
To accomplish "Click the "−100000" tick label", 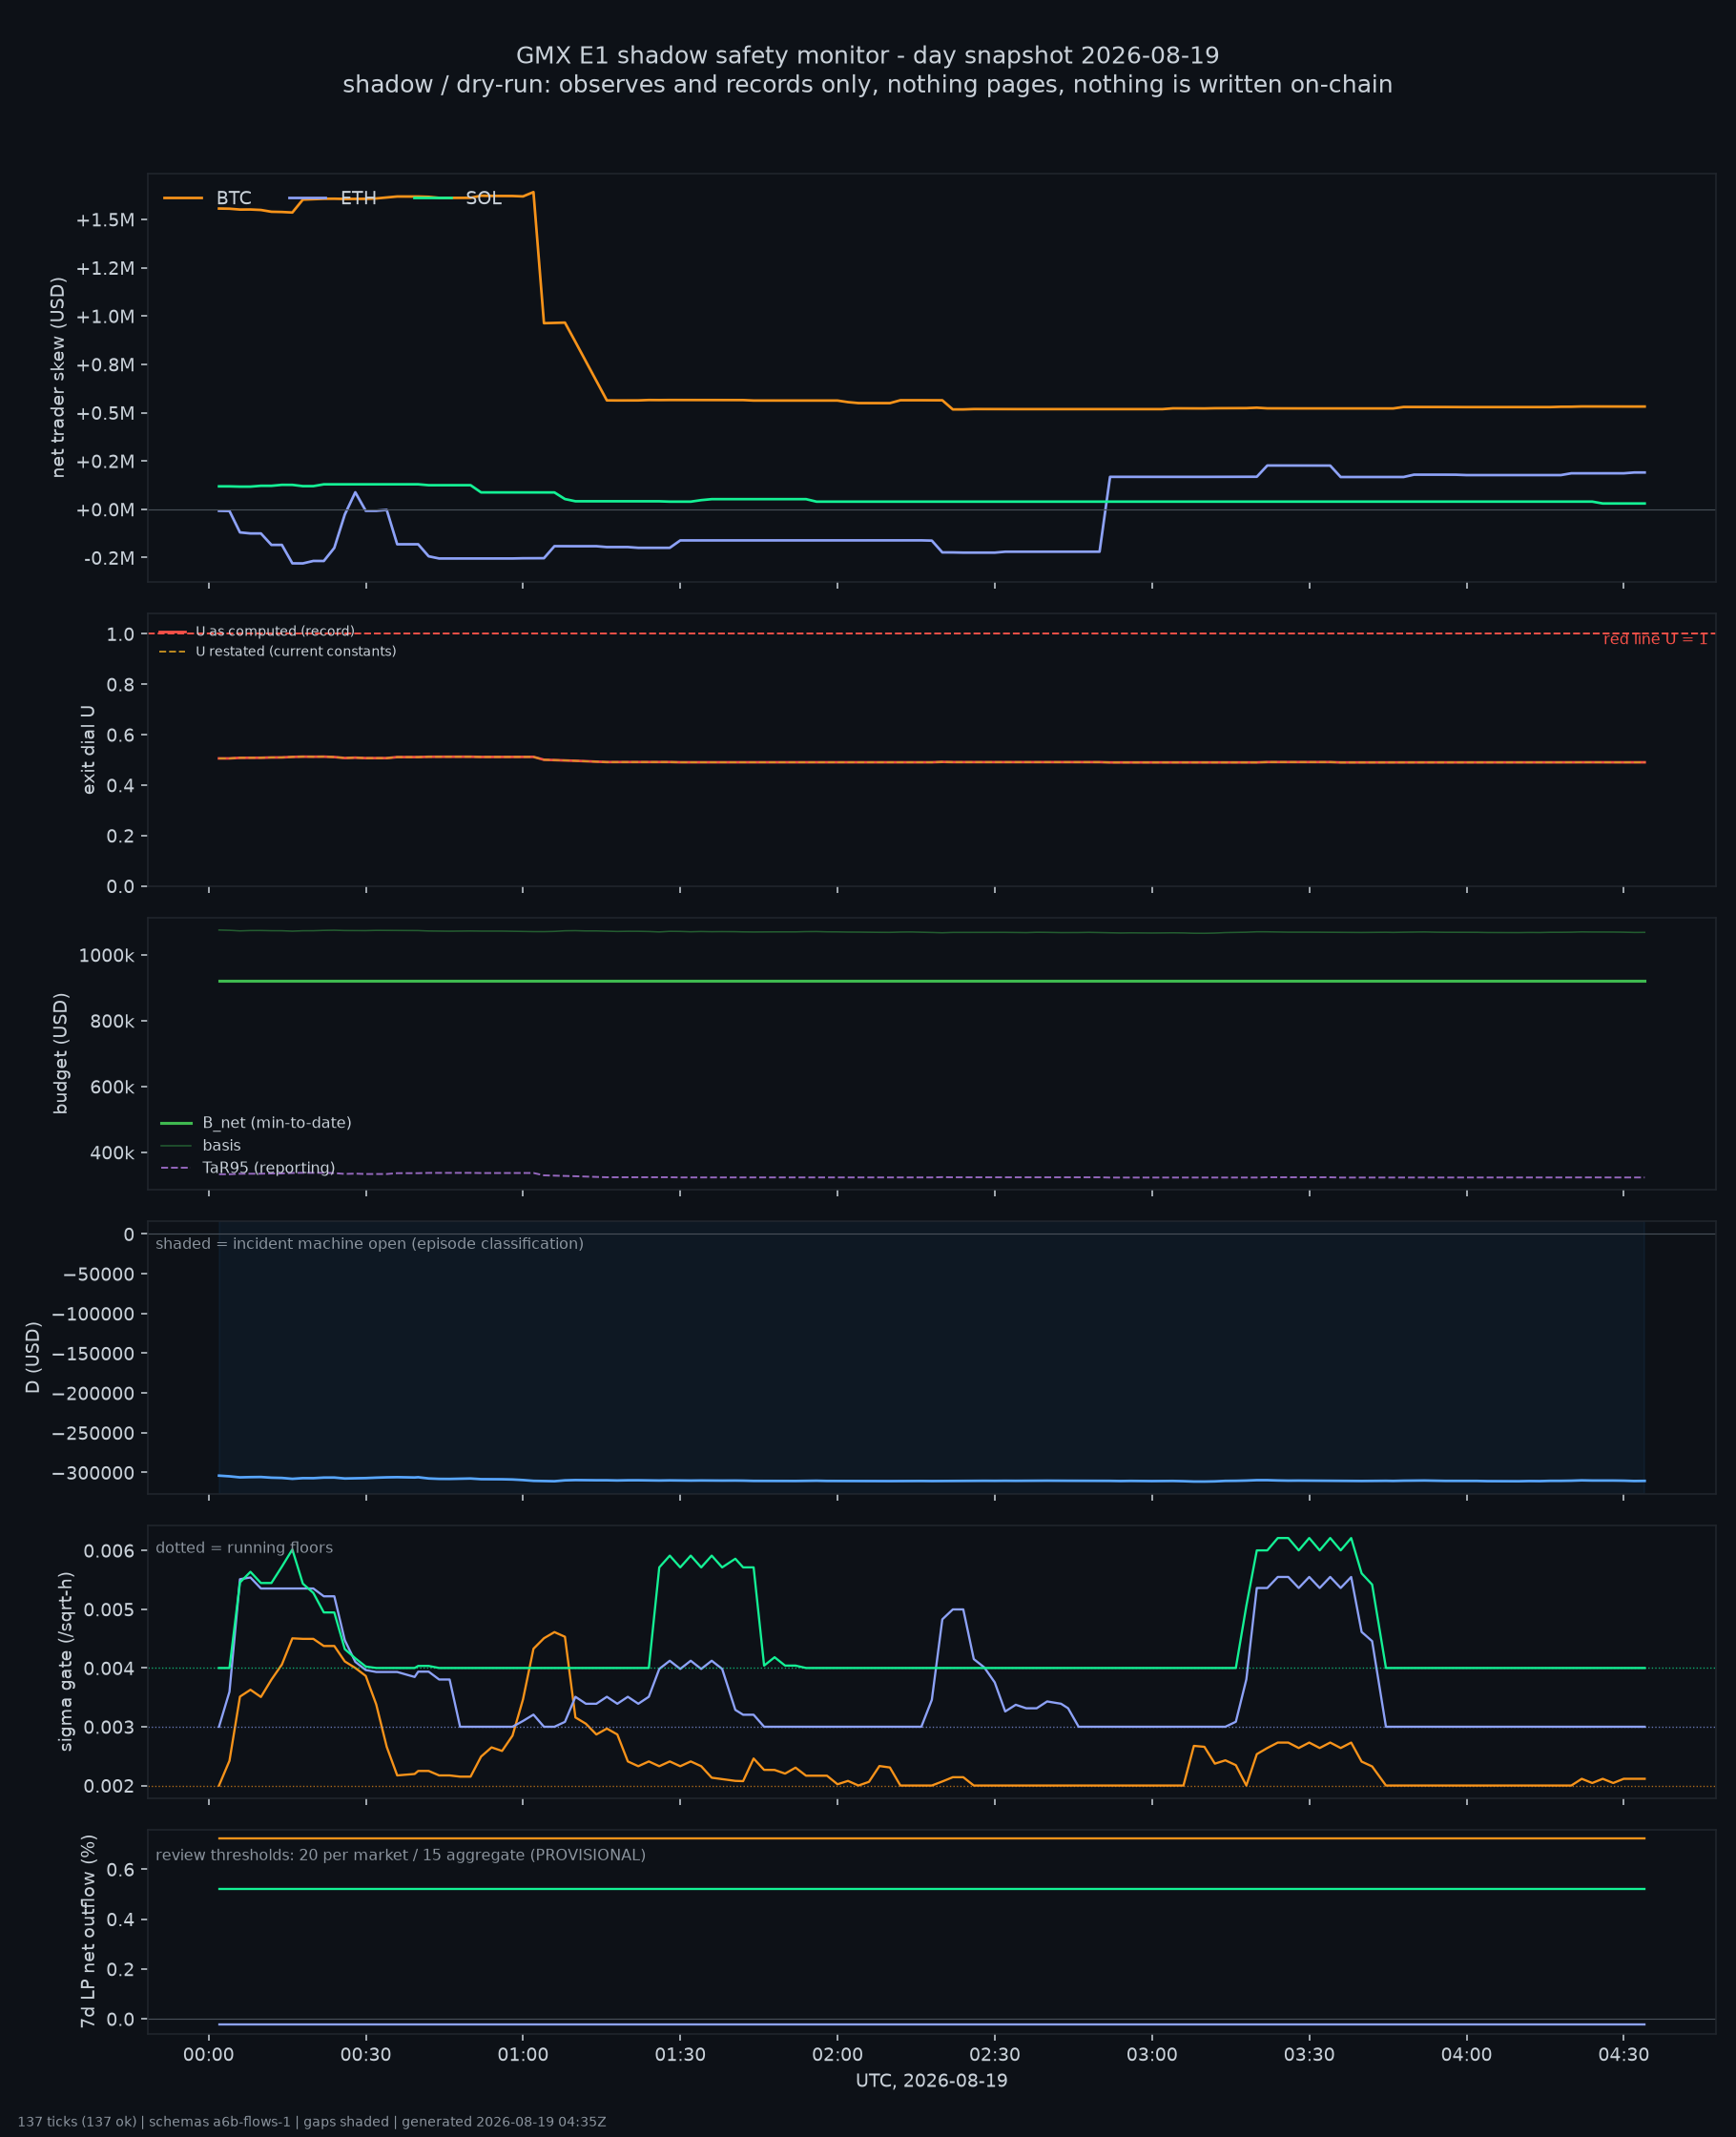I will [x=93, y=1314].
